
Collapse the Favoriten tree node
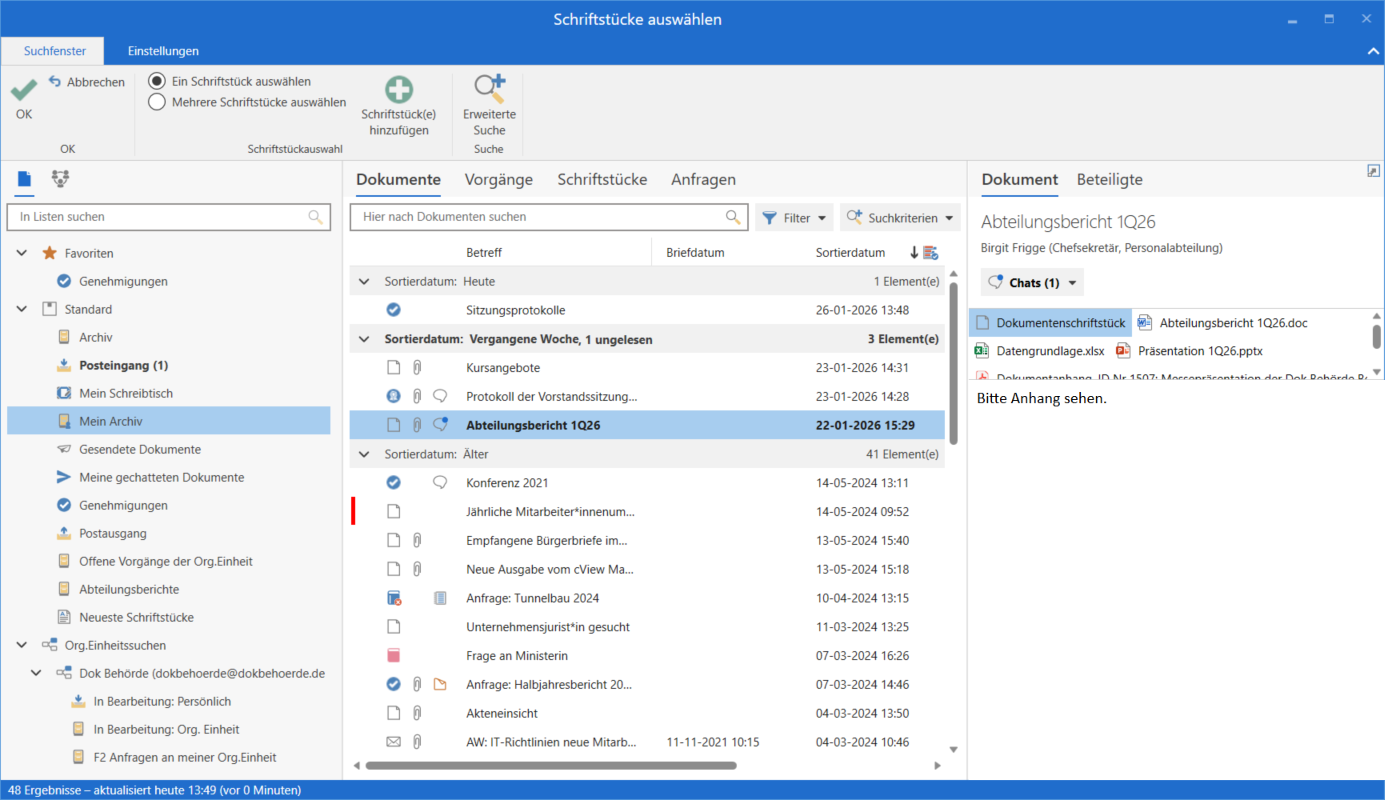(x=22, y=253)
